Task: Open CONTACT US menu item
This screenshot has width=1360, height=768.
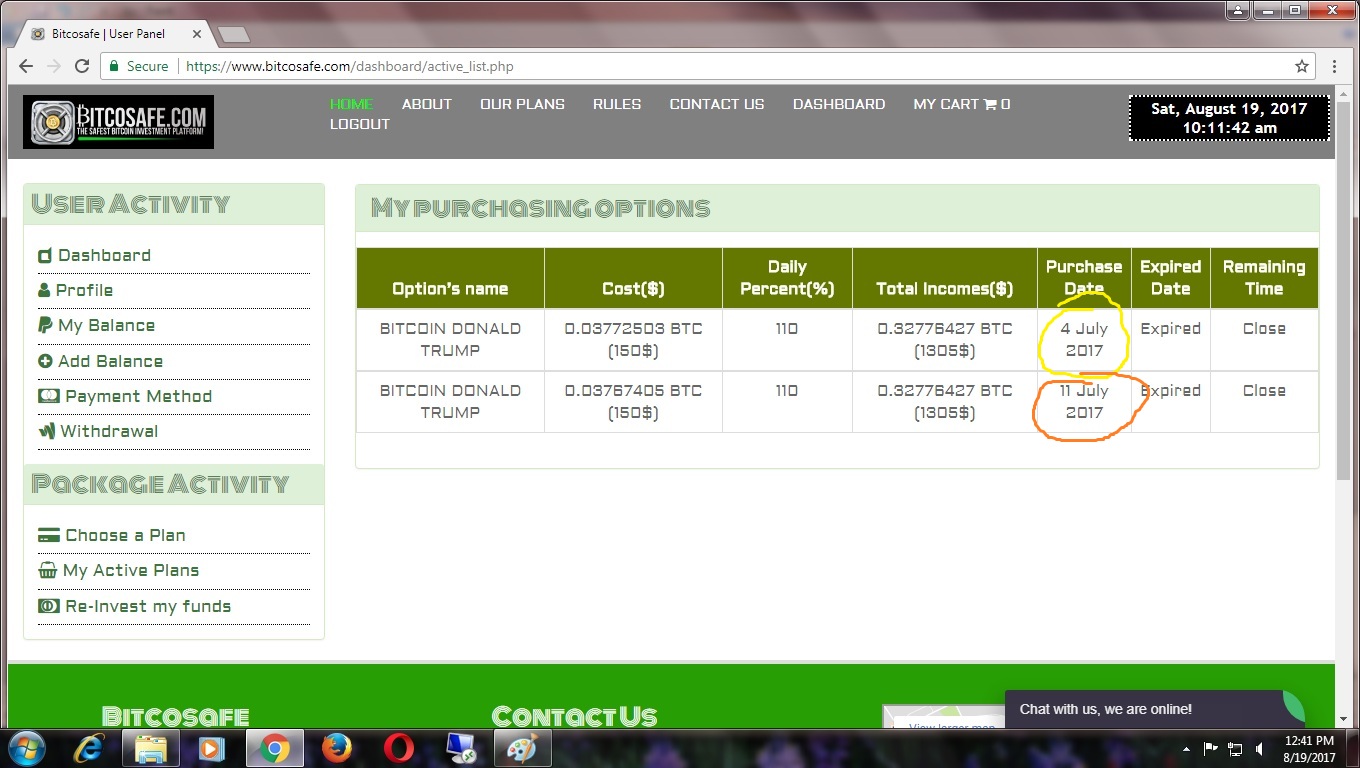Action: [x=717, y=104]
